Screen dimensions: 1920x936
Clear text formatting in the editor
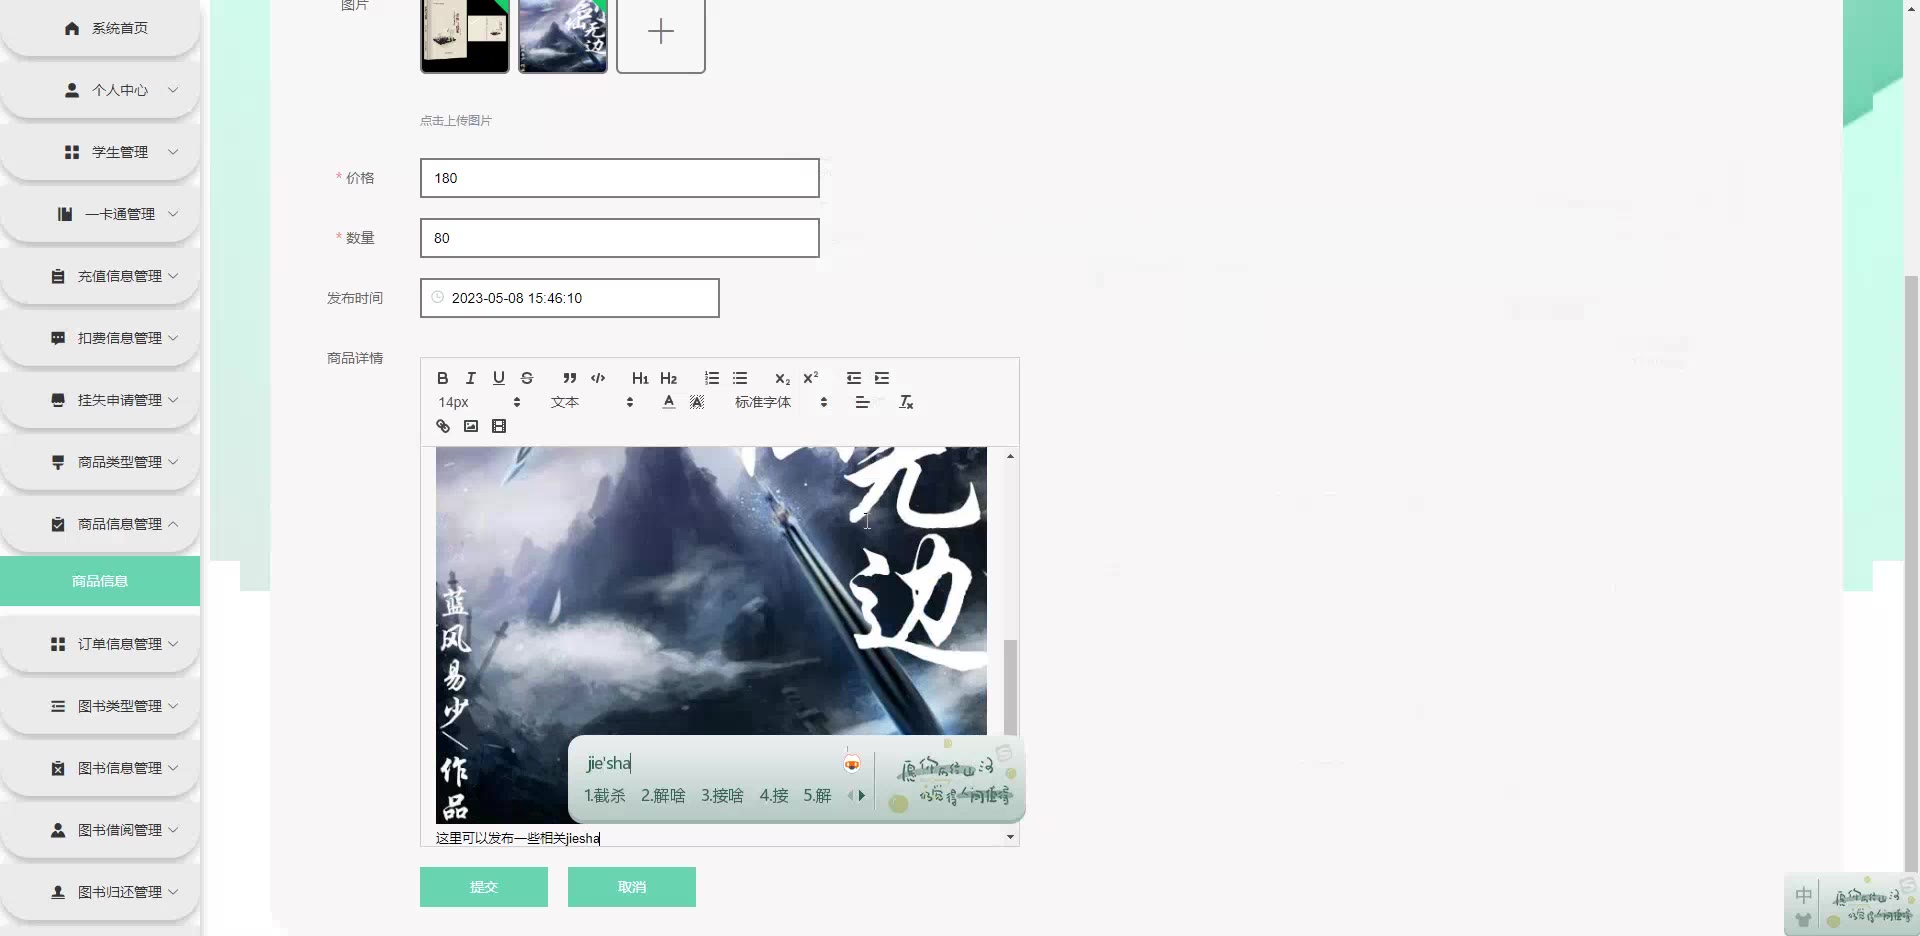tap(906, 402)
